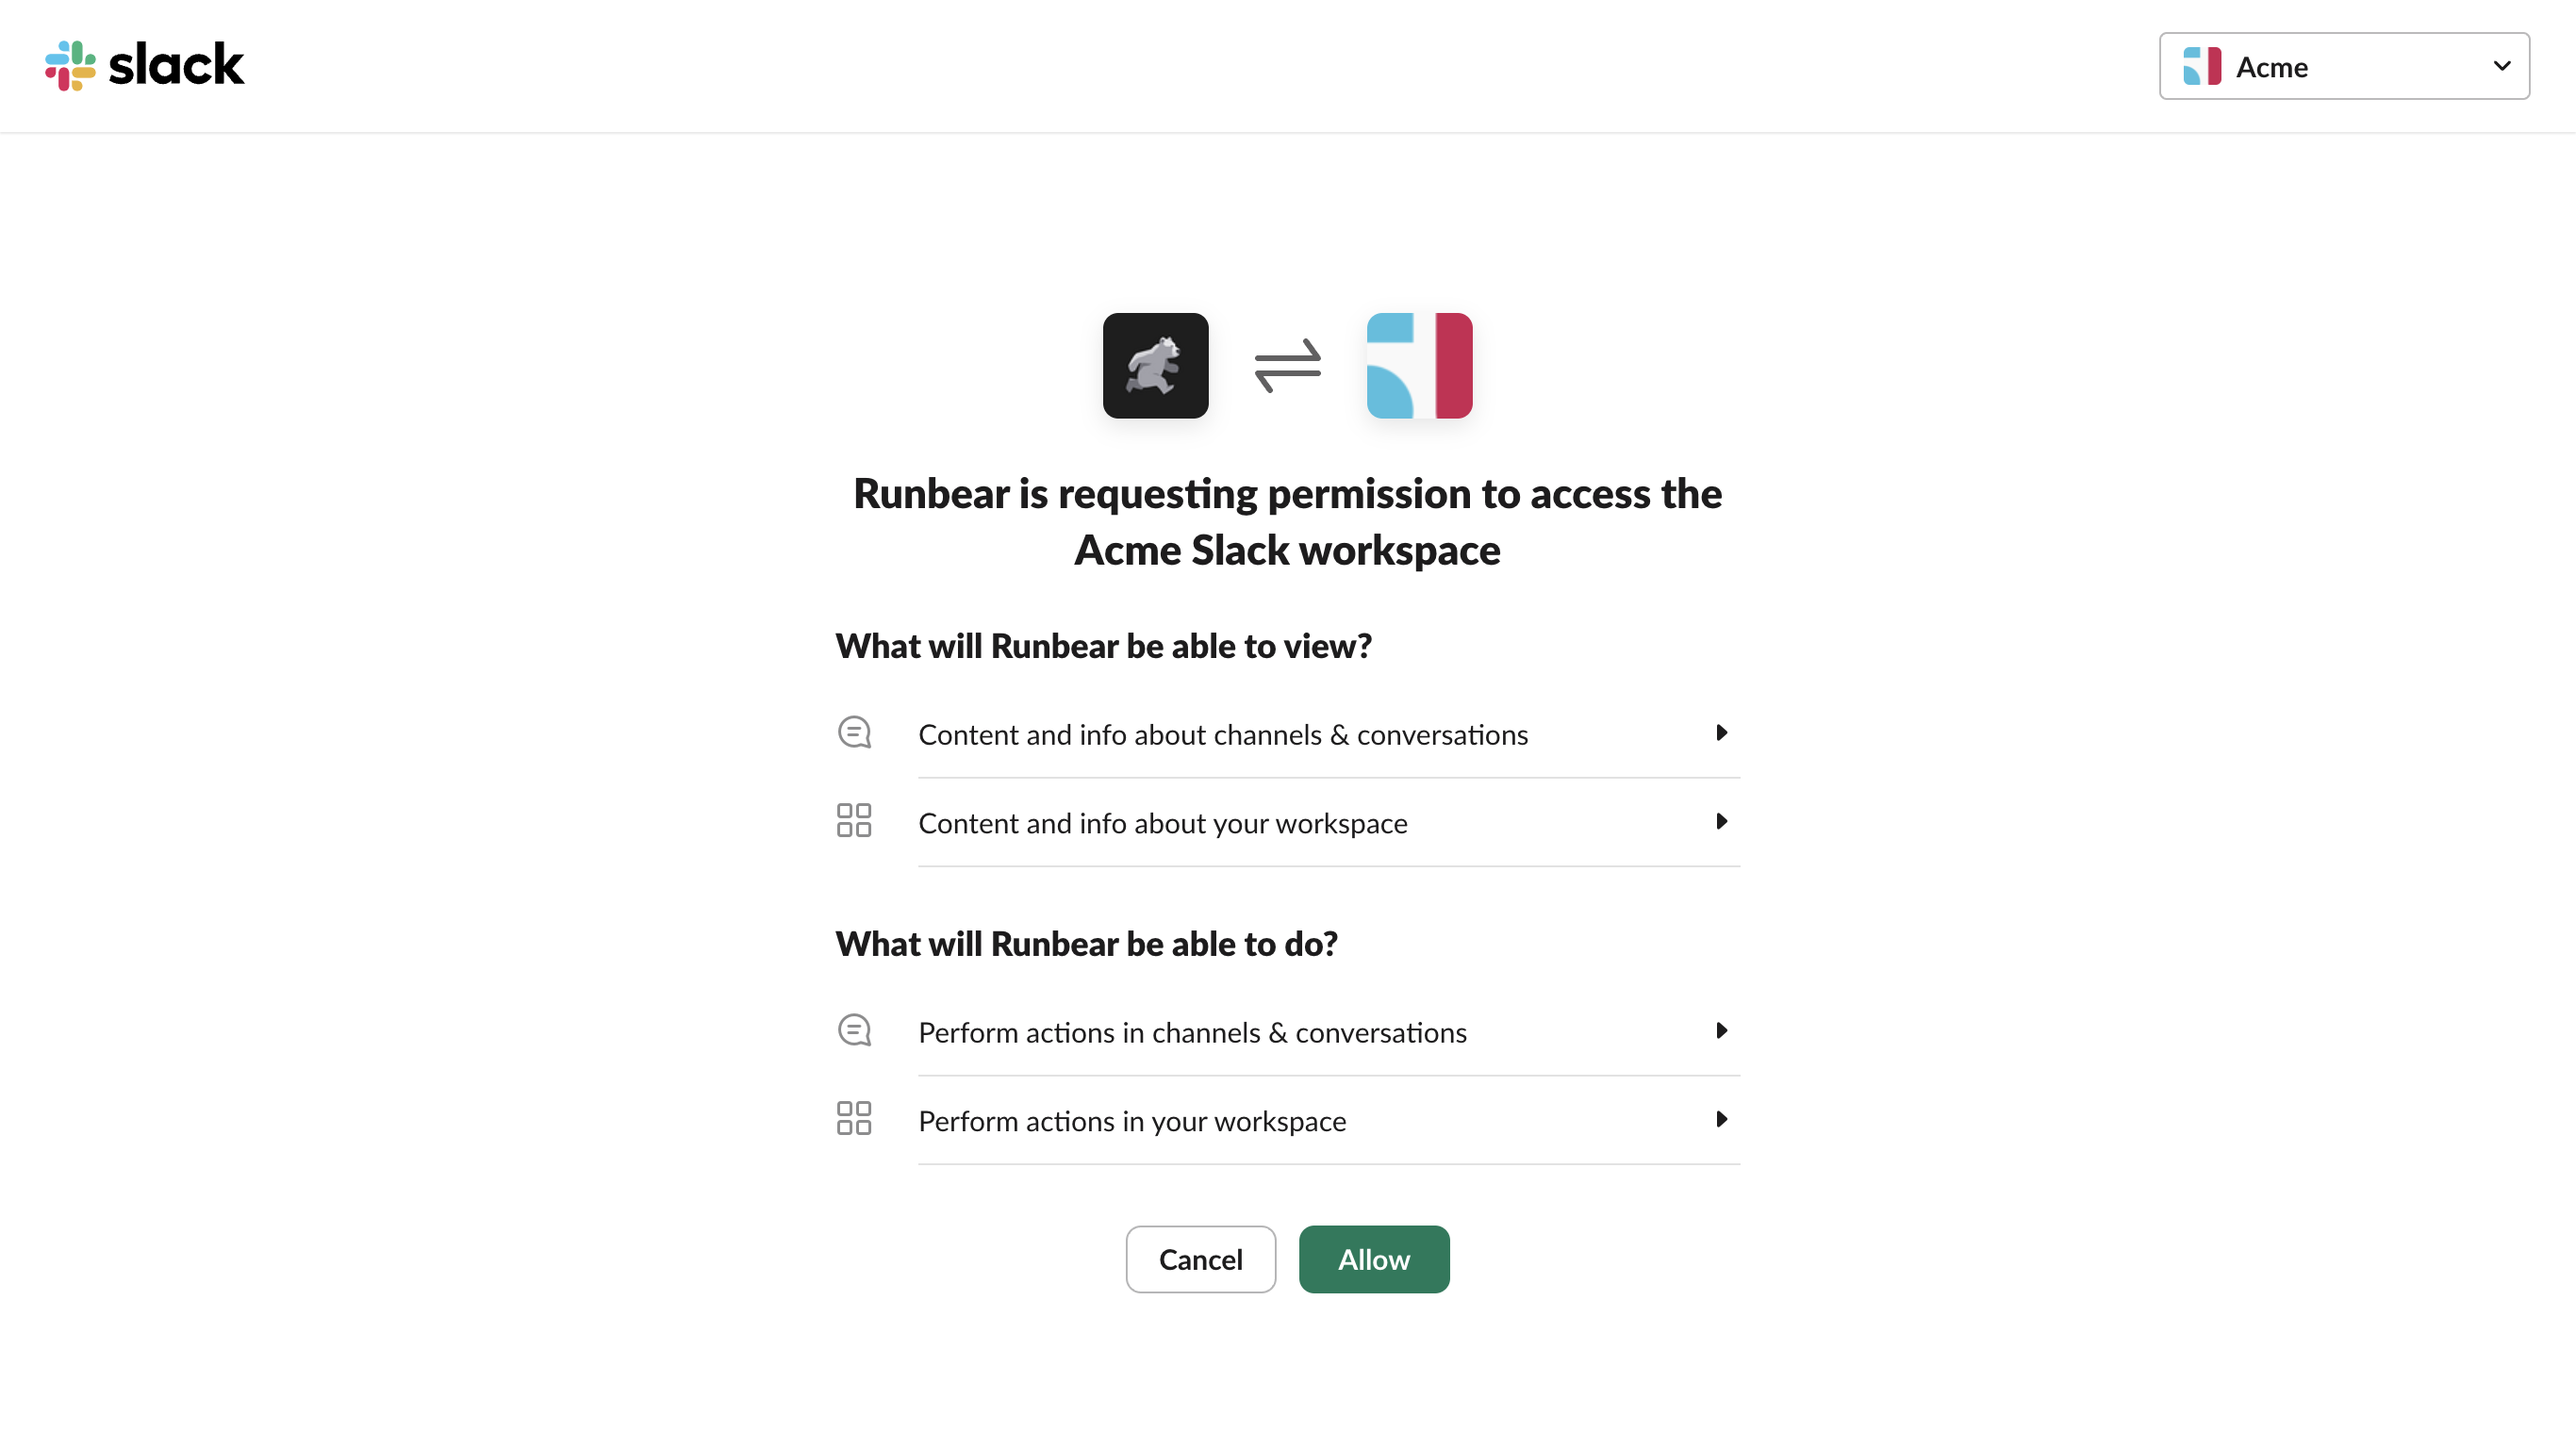Expand perform actions workspace details
Image resolution: width=2576 pixels, height=1448 pixels.
[1718, 1119]
